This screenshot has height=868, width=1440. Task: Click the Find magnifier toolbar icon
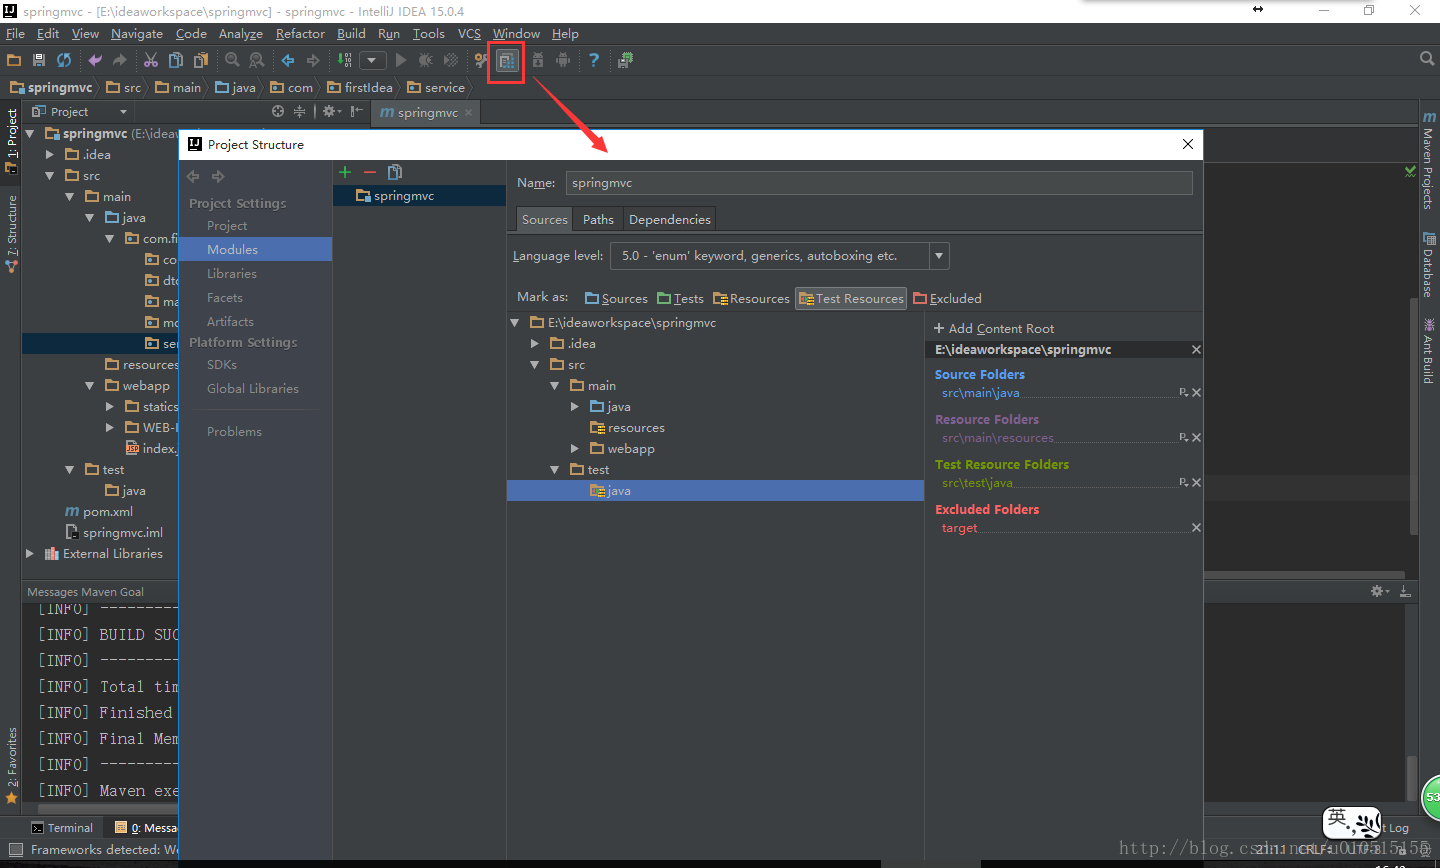[x=232, y=60]
